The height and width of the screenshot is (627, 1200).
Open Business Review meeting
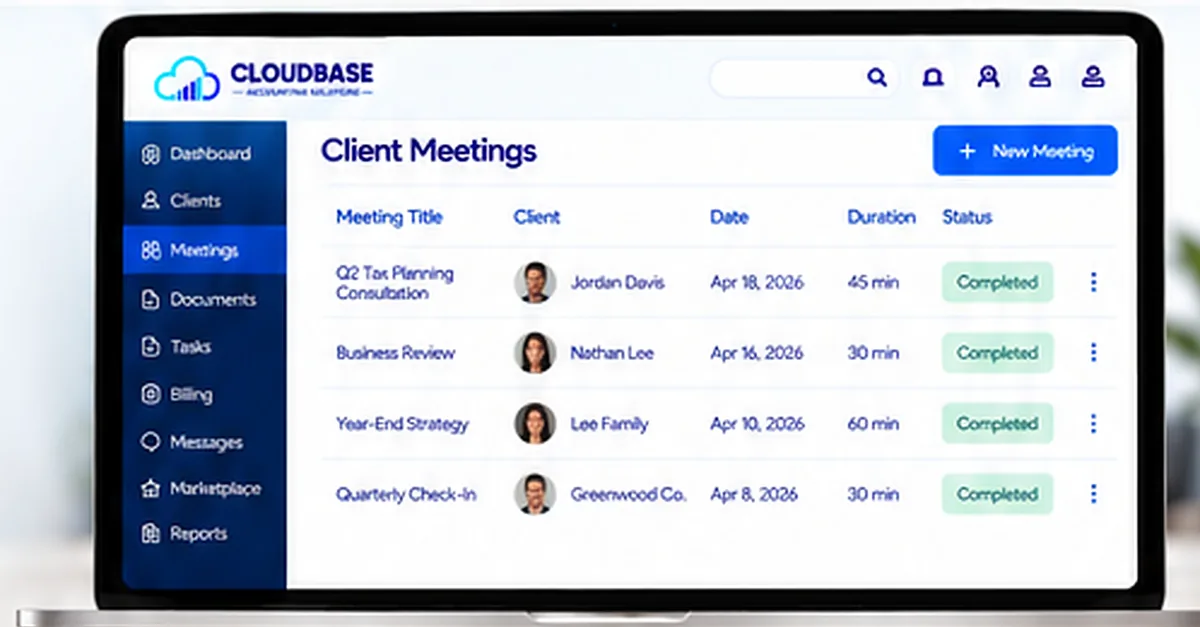pyautogui.click(x=395, y=352)
